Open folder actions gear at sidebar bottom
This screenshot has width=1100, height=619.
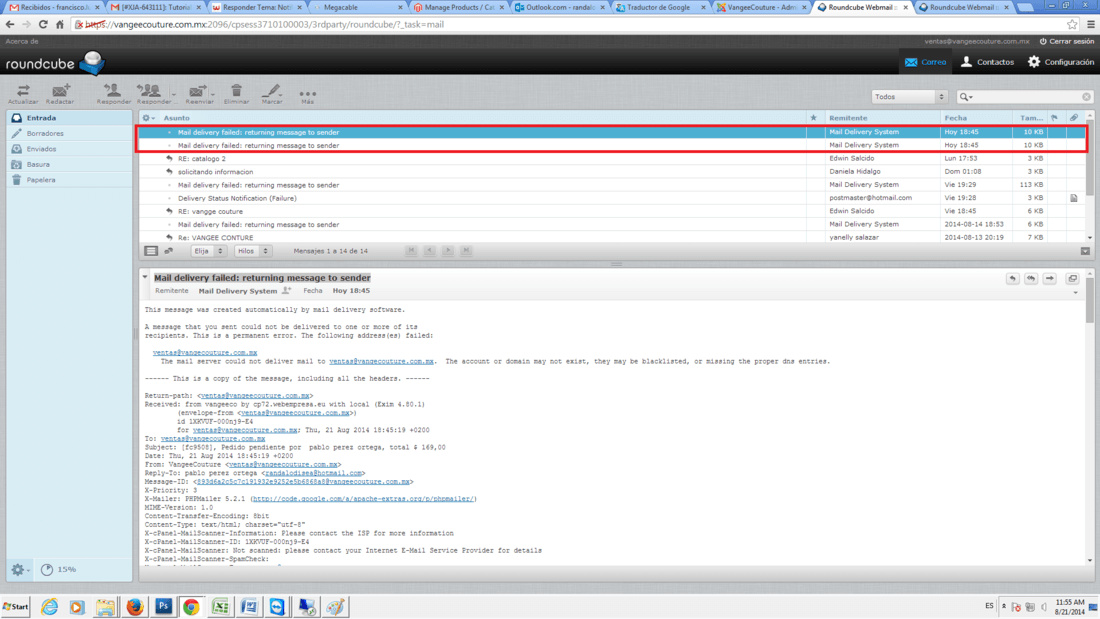pos(19,570)
